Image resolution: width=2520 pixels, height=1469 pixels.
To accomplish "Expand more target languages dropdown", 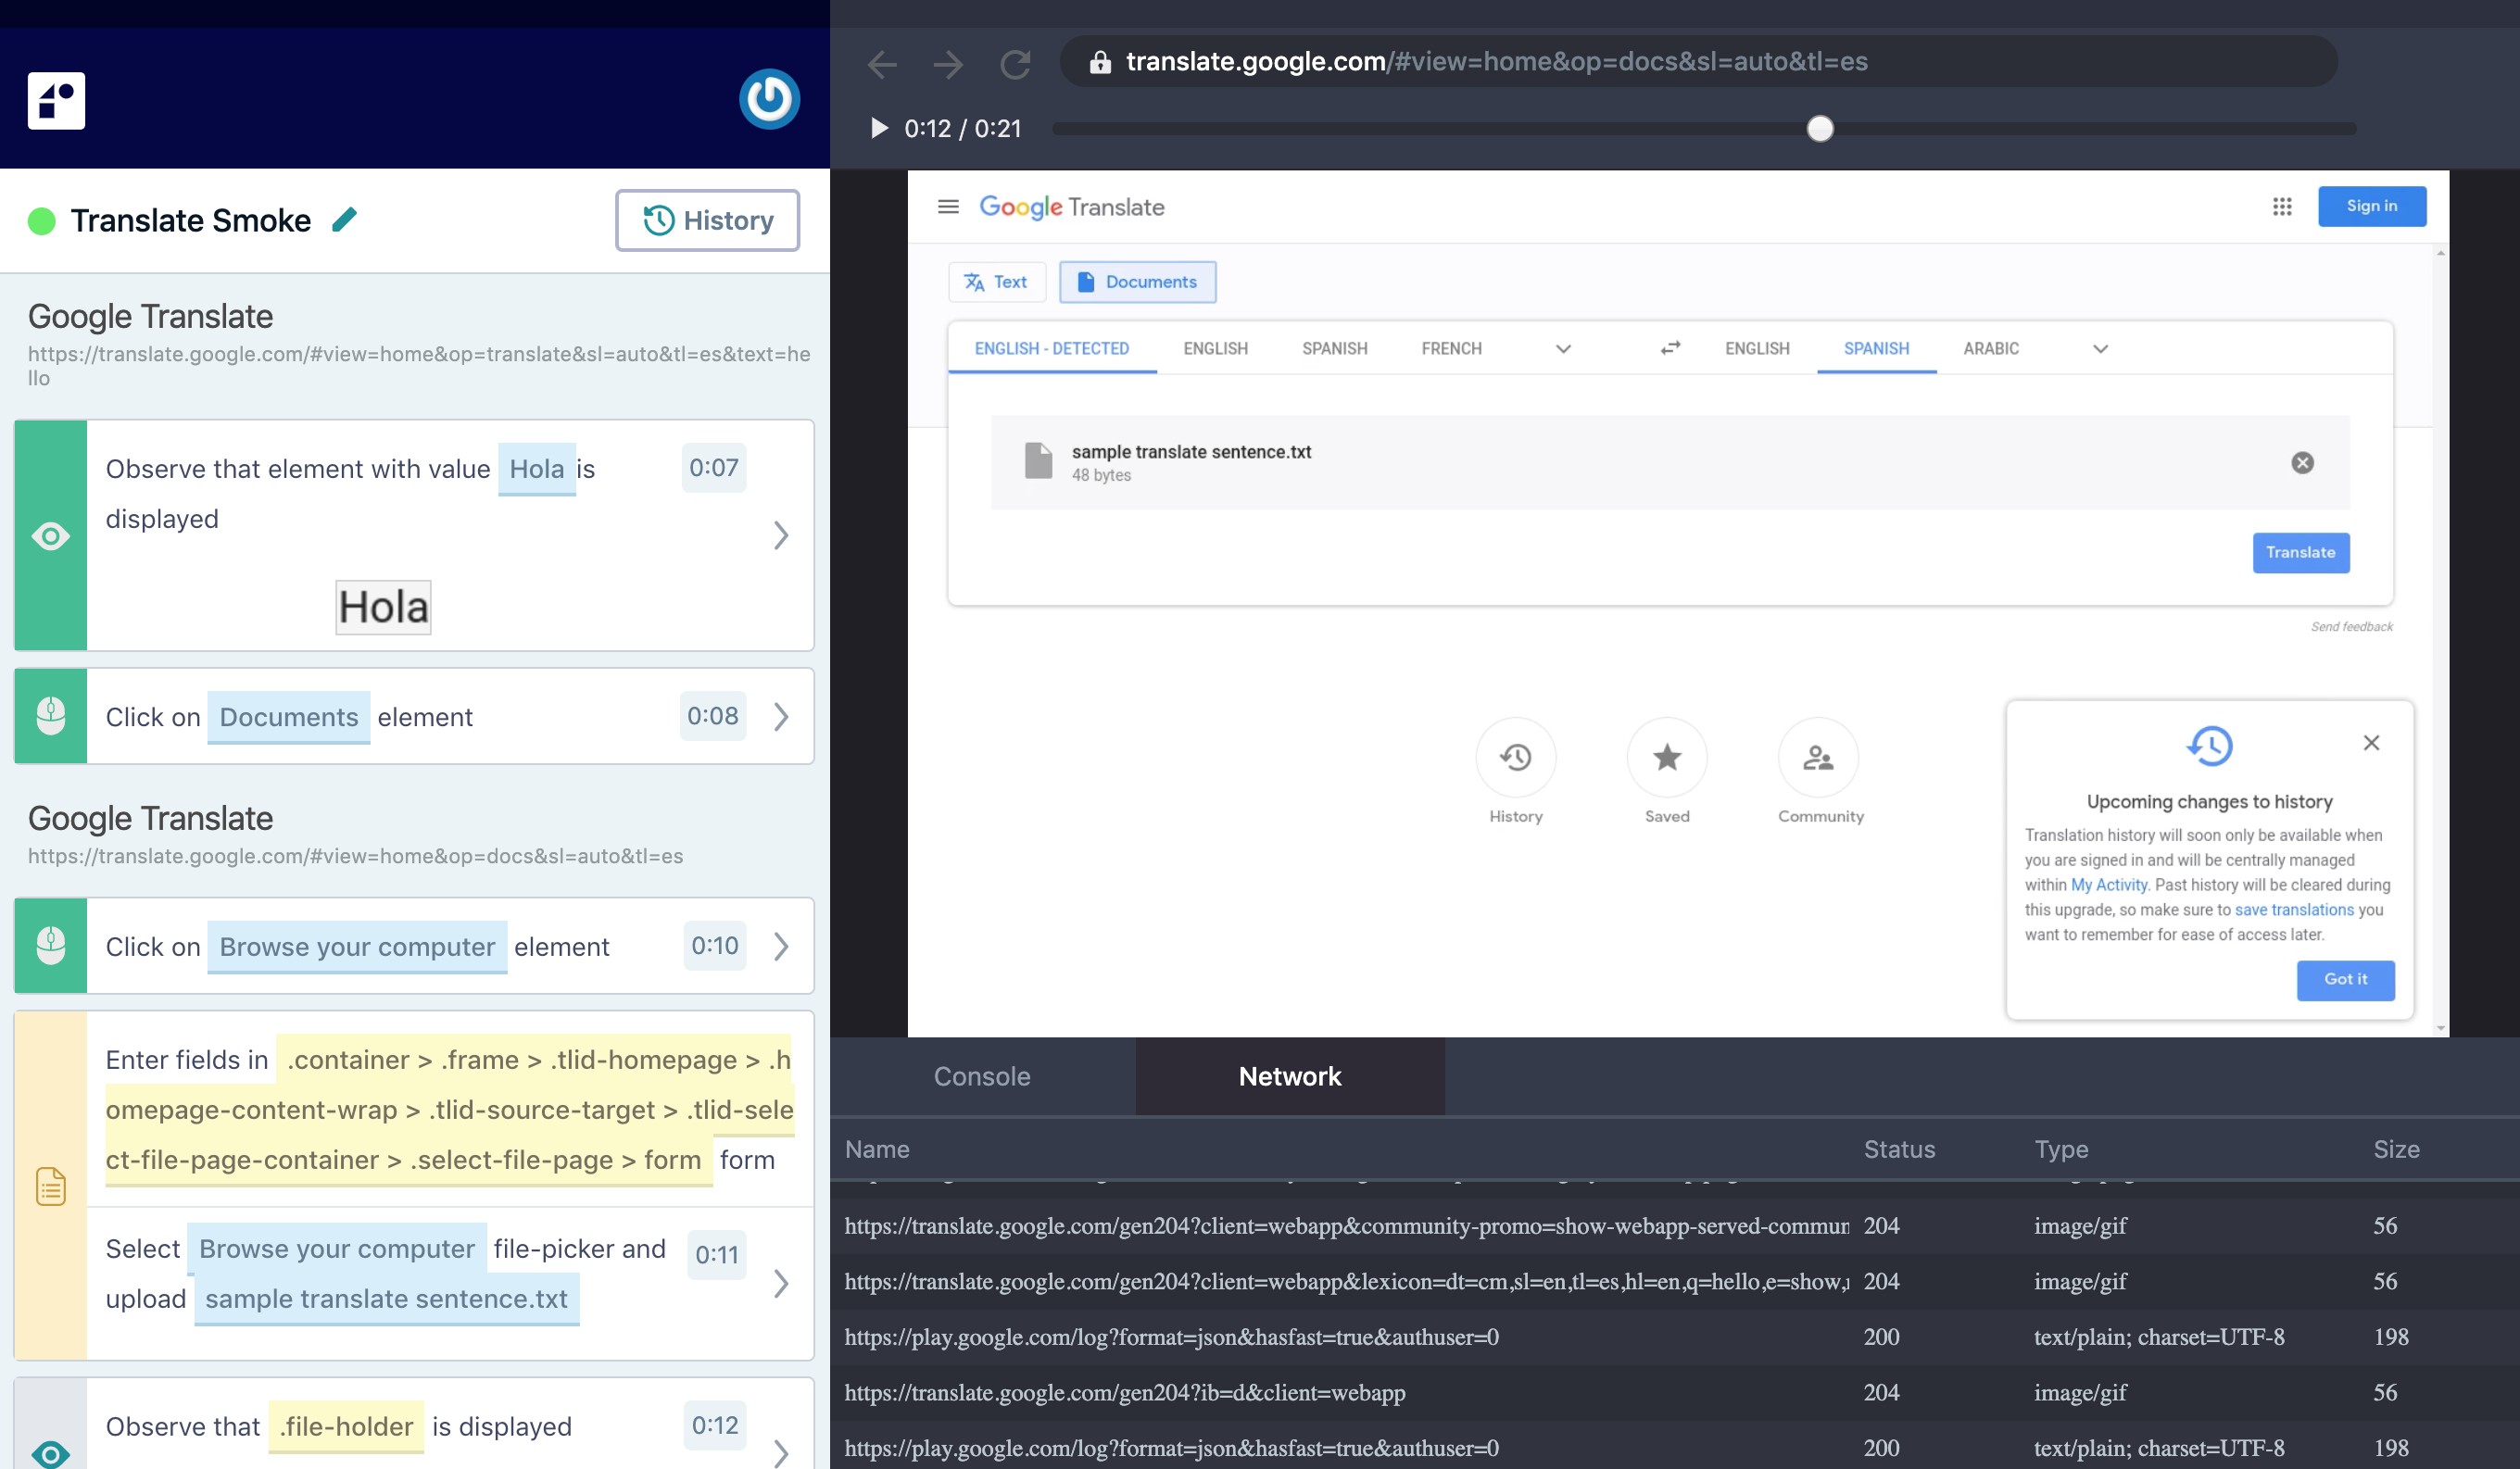I will tap(2100, 349).
